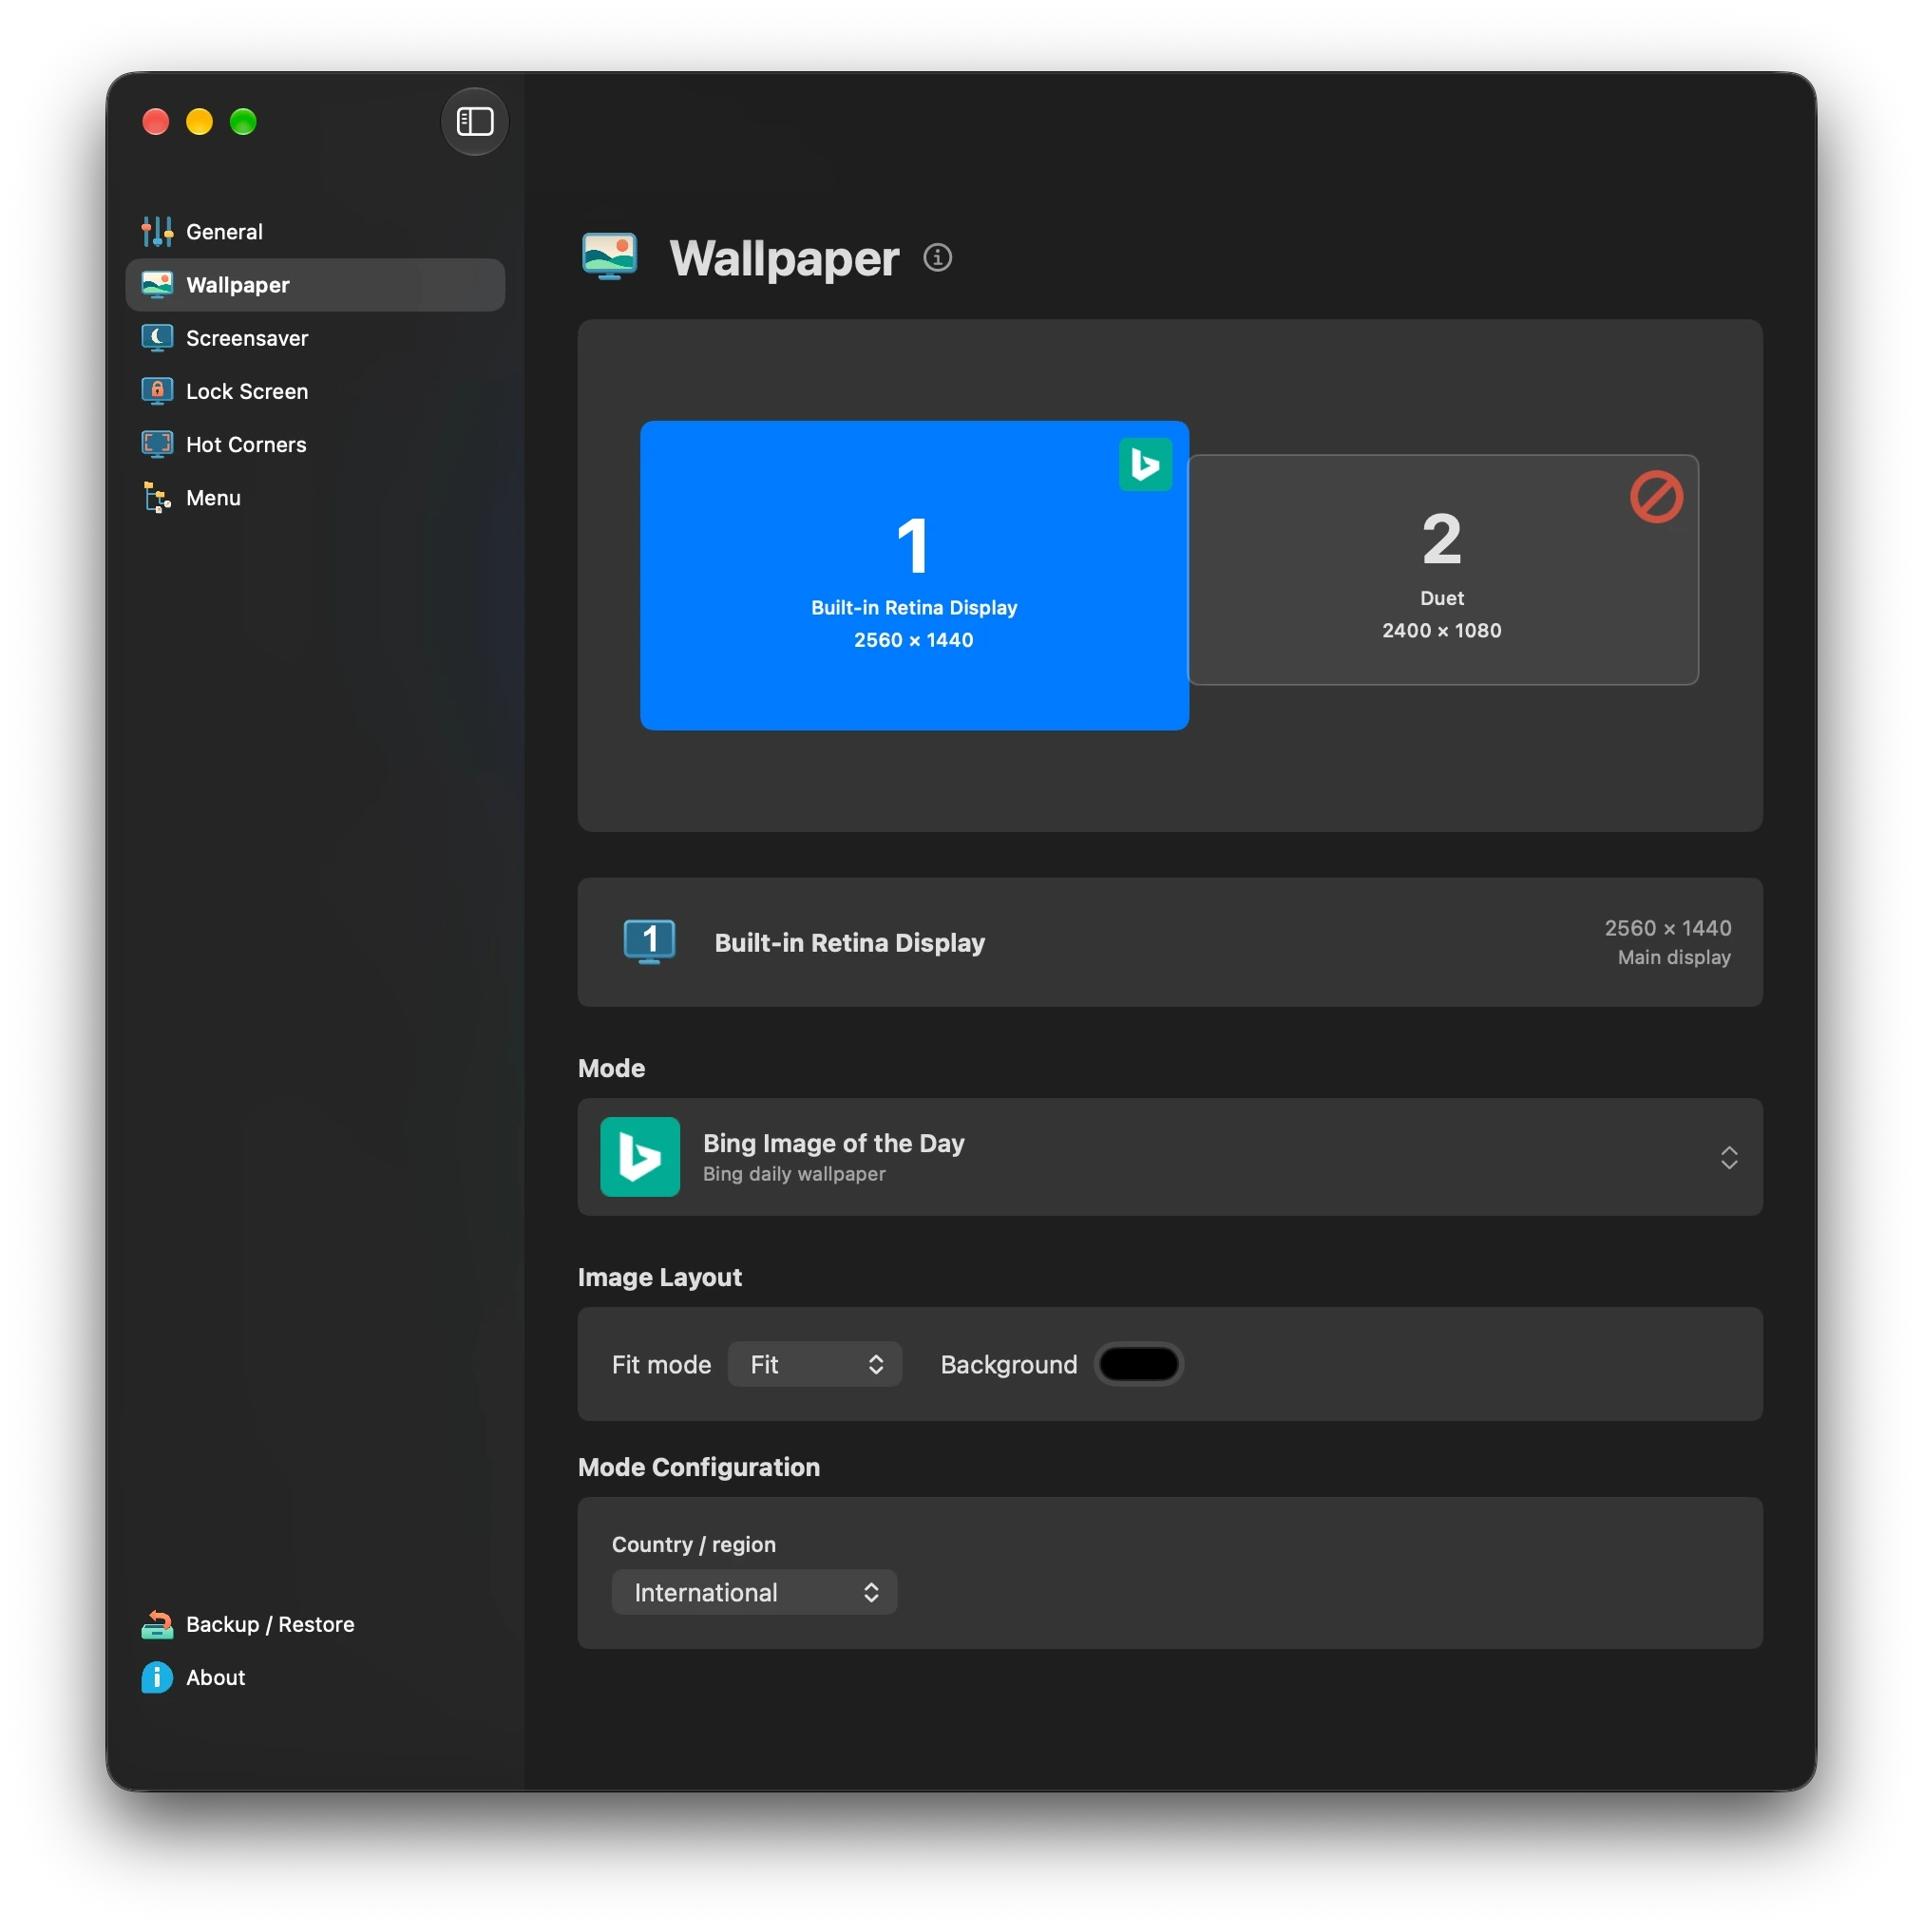Click the Menu tree icon
Image resolution: width=1923 pixels, height=1932 pixels.
click(157, 497)
